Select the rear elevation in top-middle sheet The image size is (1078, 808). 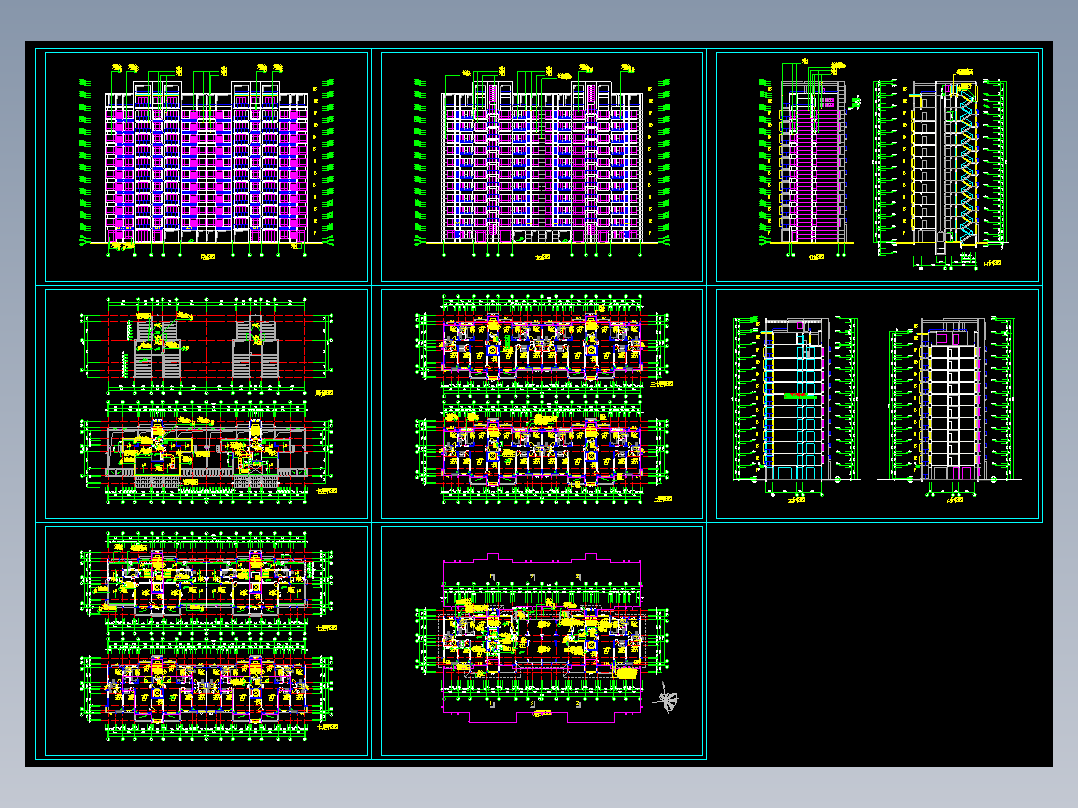(x=542, y=162)
